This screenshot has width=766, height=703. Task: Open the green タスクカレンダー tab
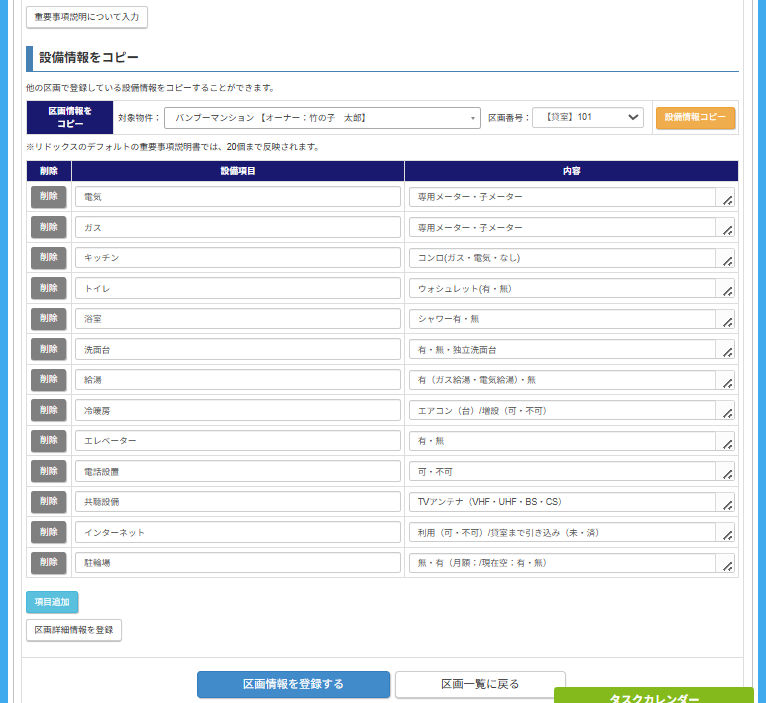[653, 697]
